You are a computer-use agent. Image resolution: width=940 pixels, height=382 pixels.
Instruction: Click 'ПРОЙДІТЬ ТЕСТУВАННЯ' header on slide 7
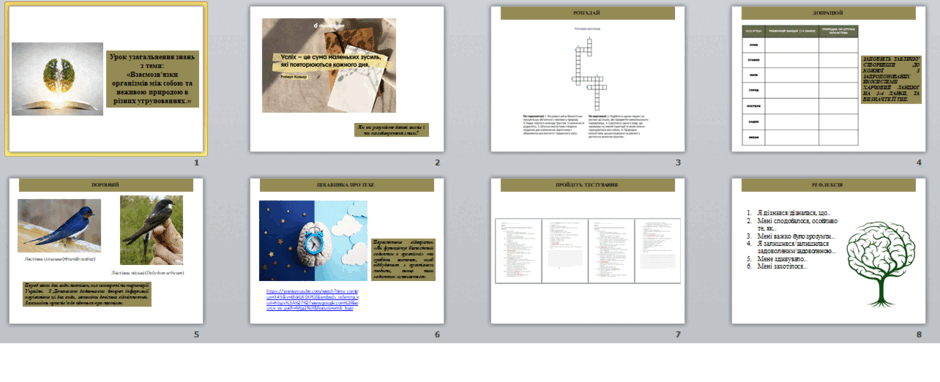[x=588, y=185]
